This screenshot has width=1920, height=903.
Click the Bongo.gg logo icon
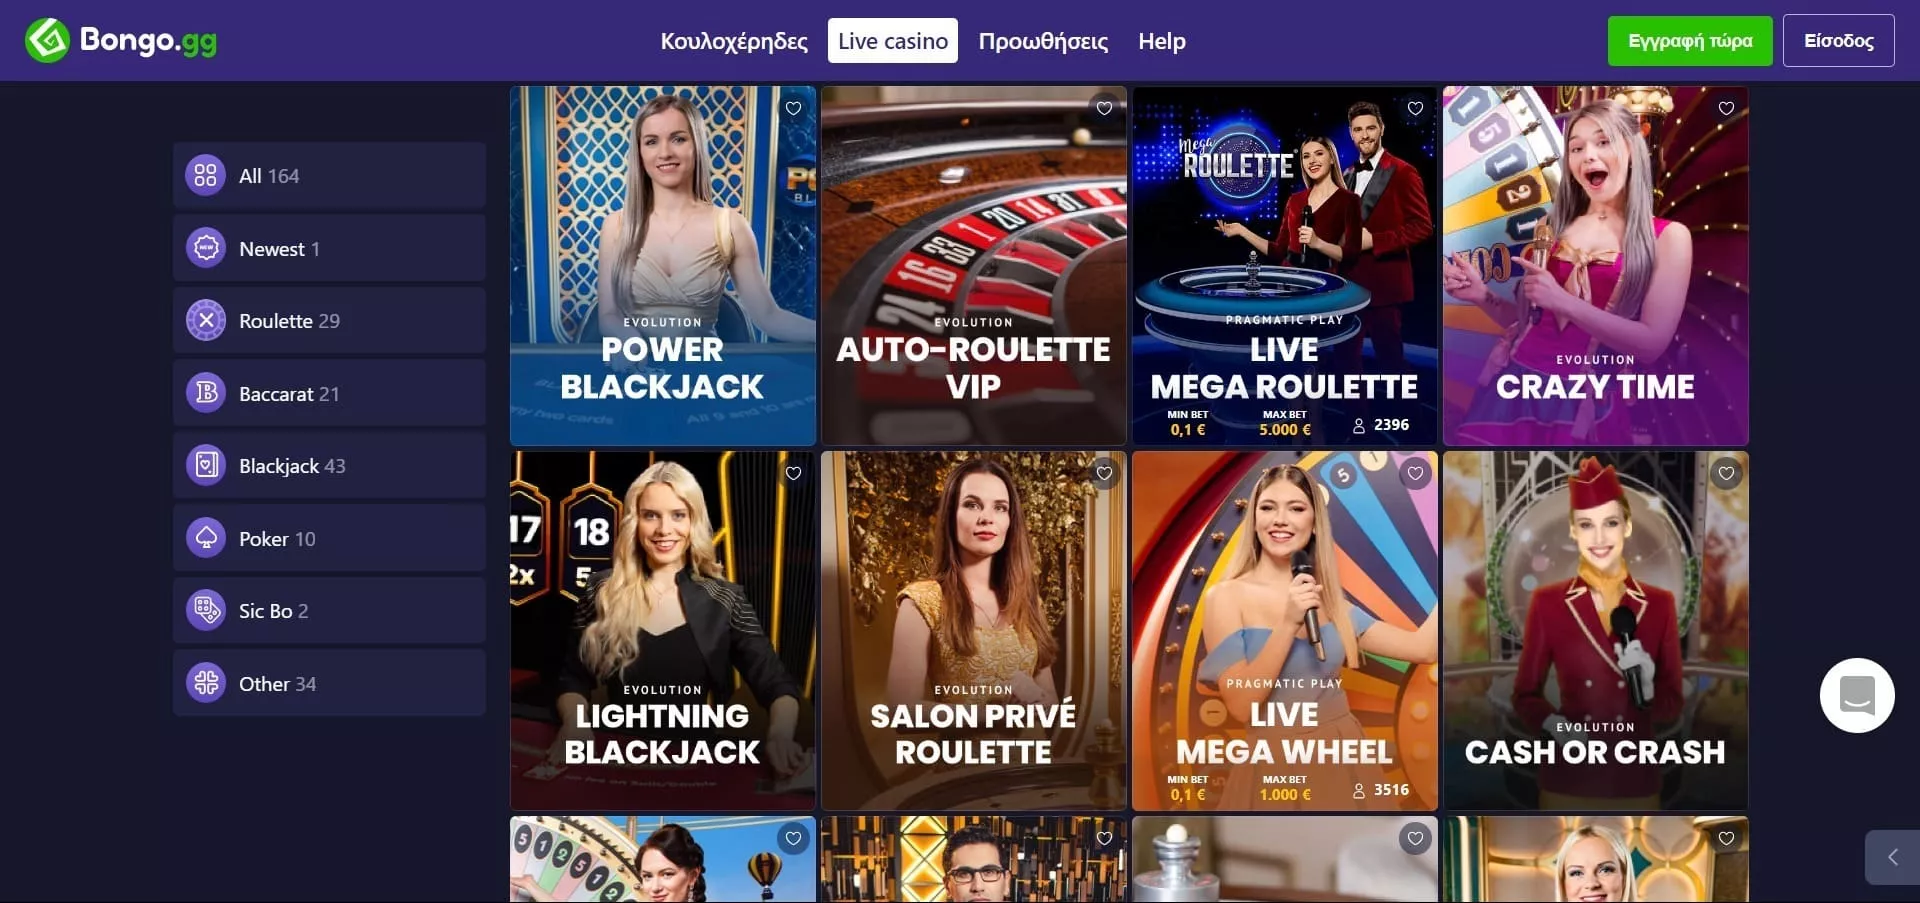point(47,40)
